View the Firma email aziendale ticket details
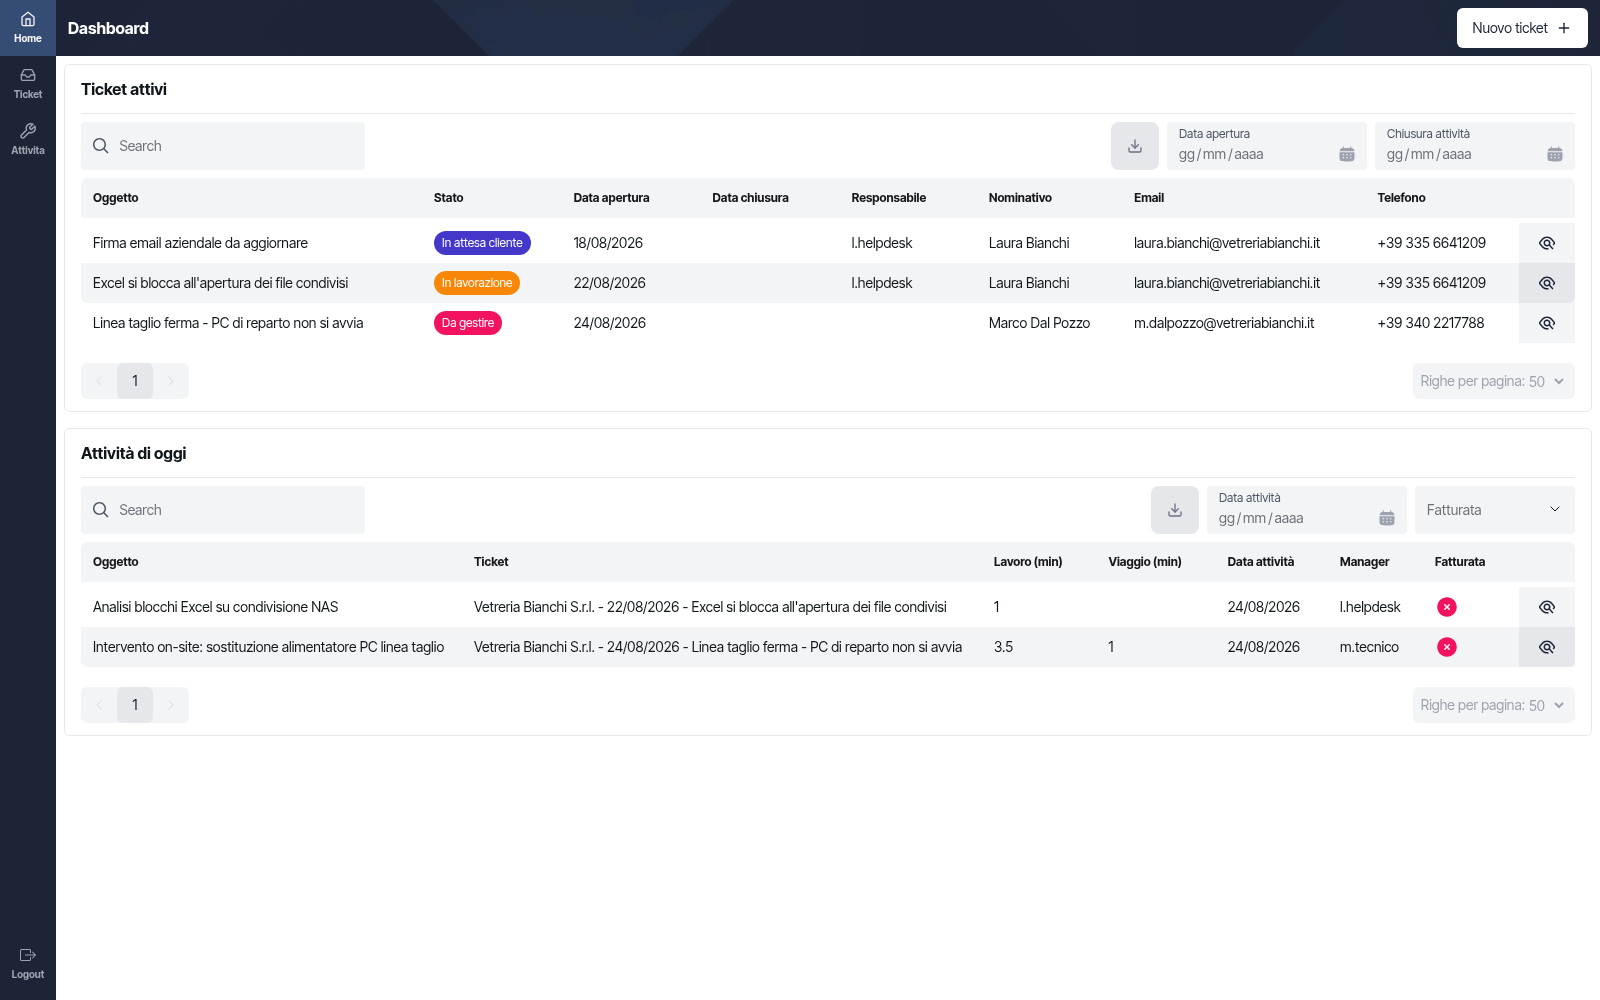 click(x=1547, y=243)
